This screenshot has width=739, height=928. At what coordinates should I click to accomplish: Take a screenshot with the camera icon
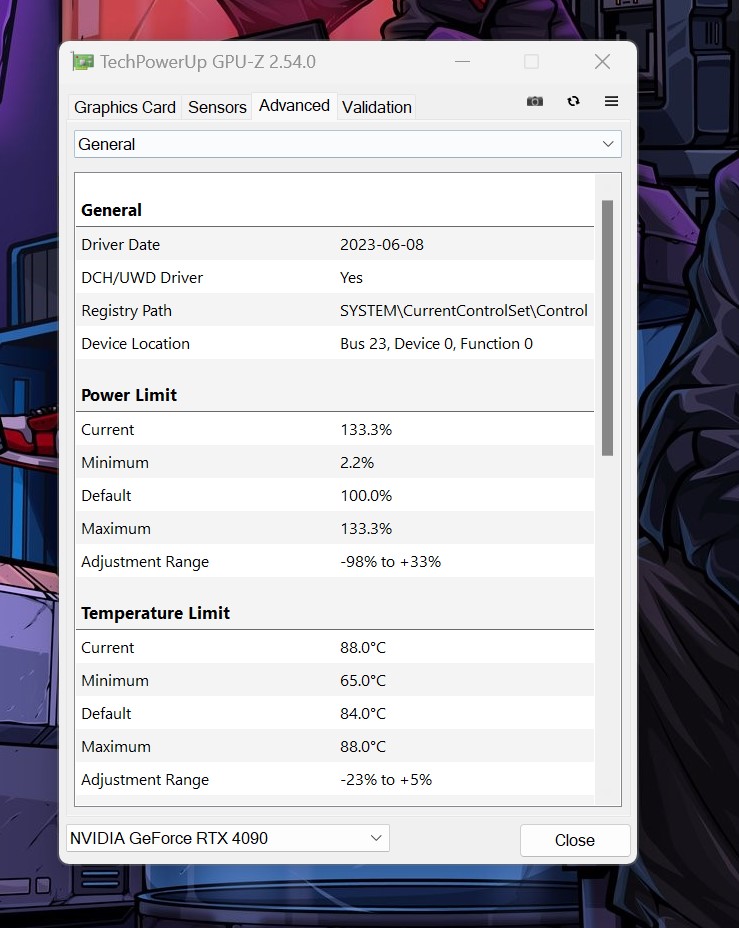coord(534,101)
